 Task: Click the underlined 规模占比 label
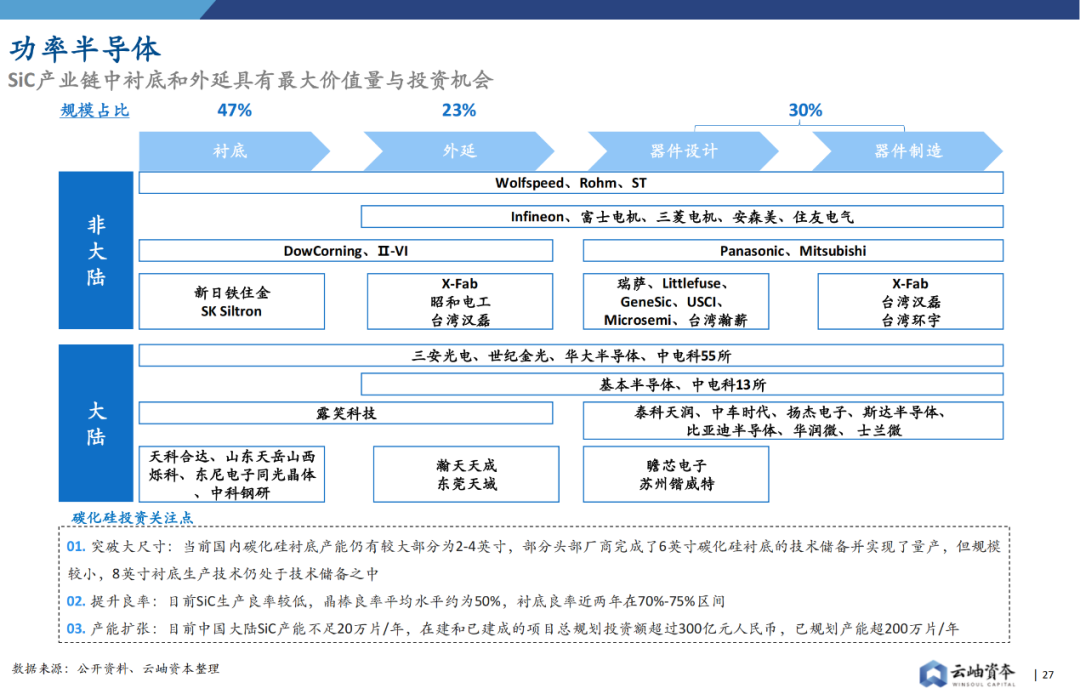[94, 110]
